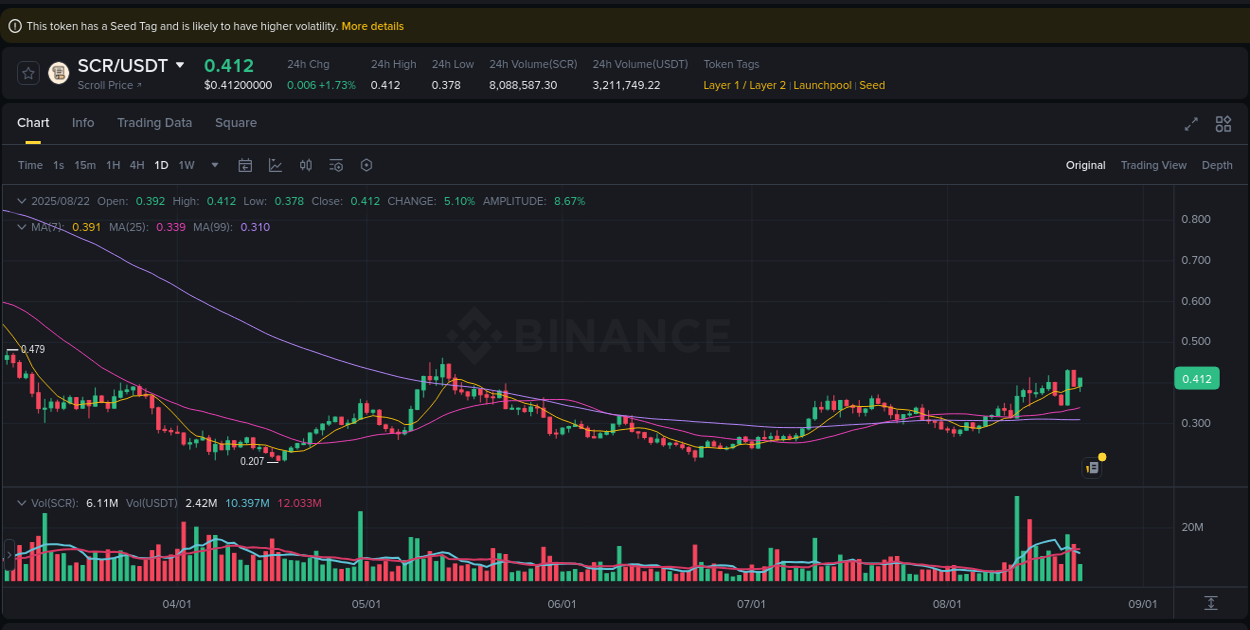Open the widgets layout grid icon
The width and height of the screenshot is (1250, 630).
[x=1223, y=124]
